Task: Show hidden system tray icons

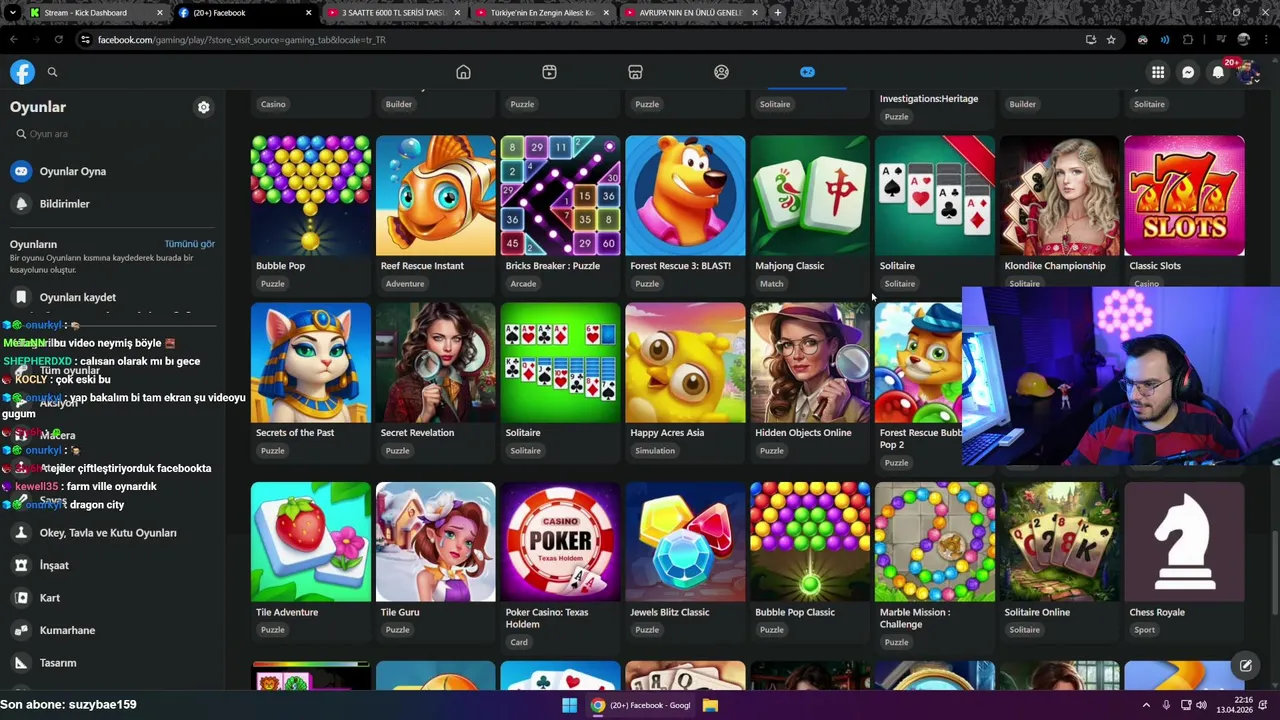Action: pyautogui.click(x=1146, y=705)
